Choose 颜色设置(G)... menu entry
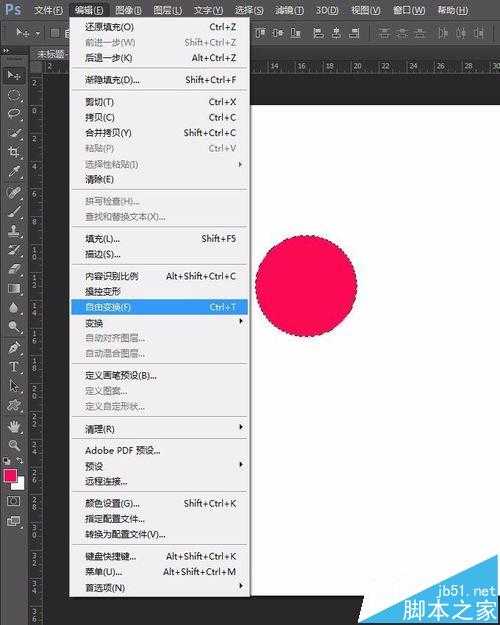 point(159,503)
